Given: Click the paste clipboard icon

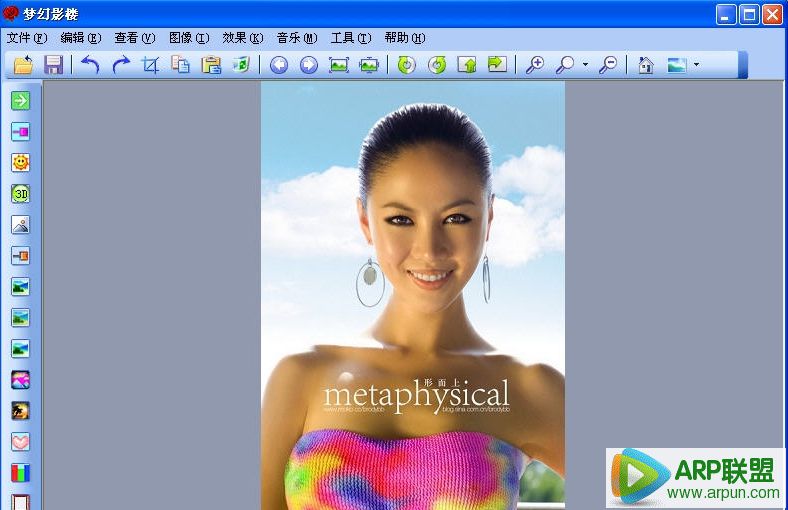Looking at the screenshot, I should pos(211,65).
